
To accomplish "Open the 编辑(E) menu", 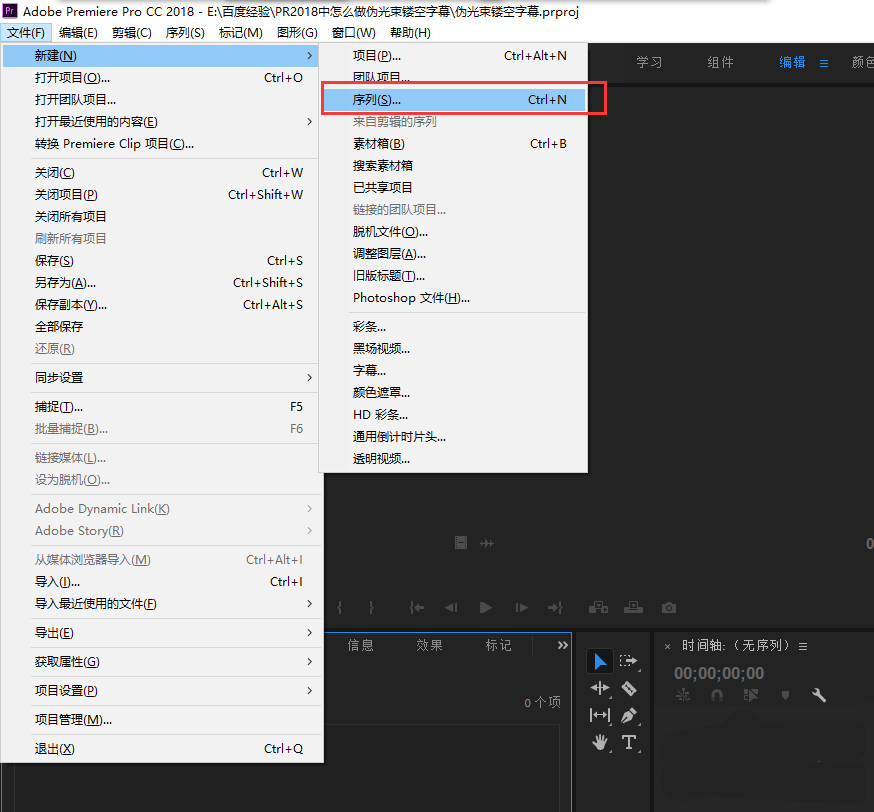I will [78, 32].
